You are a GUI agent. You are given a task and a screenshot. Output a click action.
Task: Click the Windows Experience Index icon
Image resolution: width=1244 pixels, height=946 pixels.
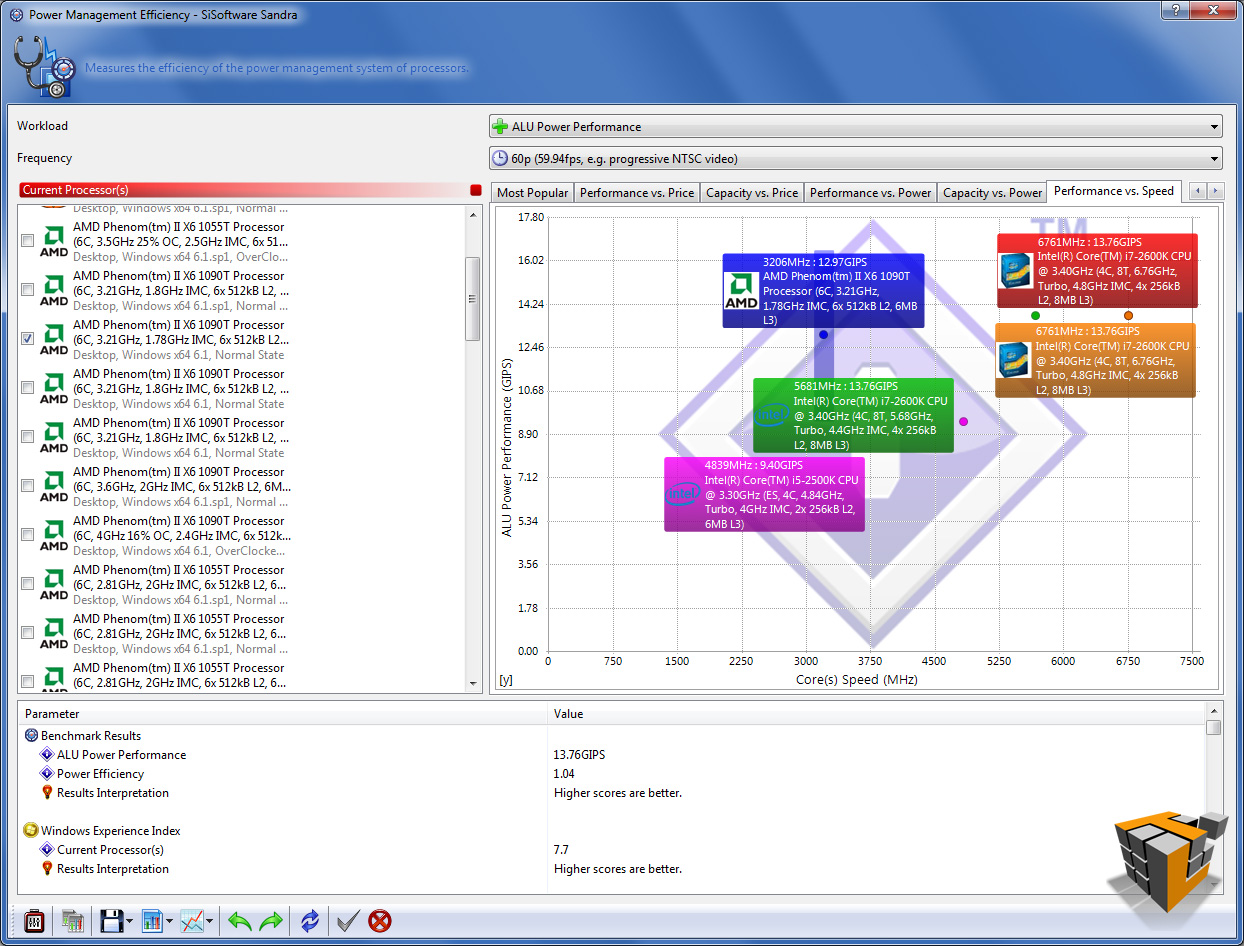(31, 831)
